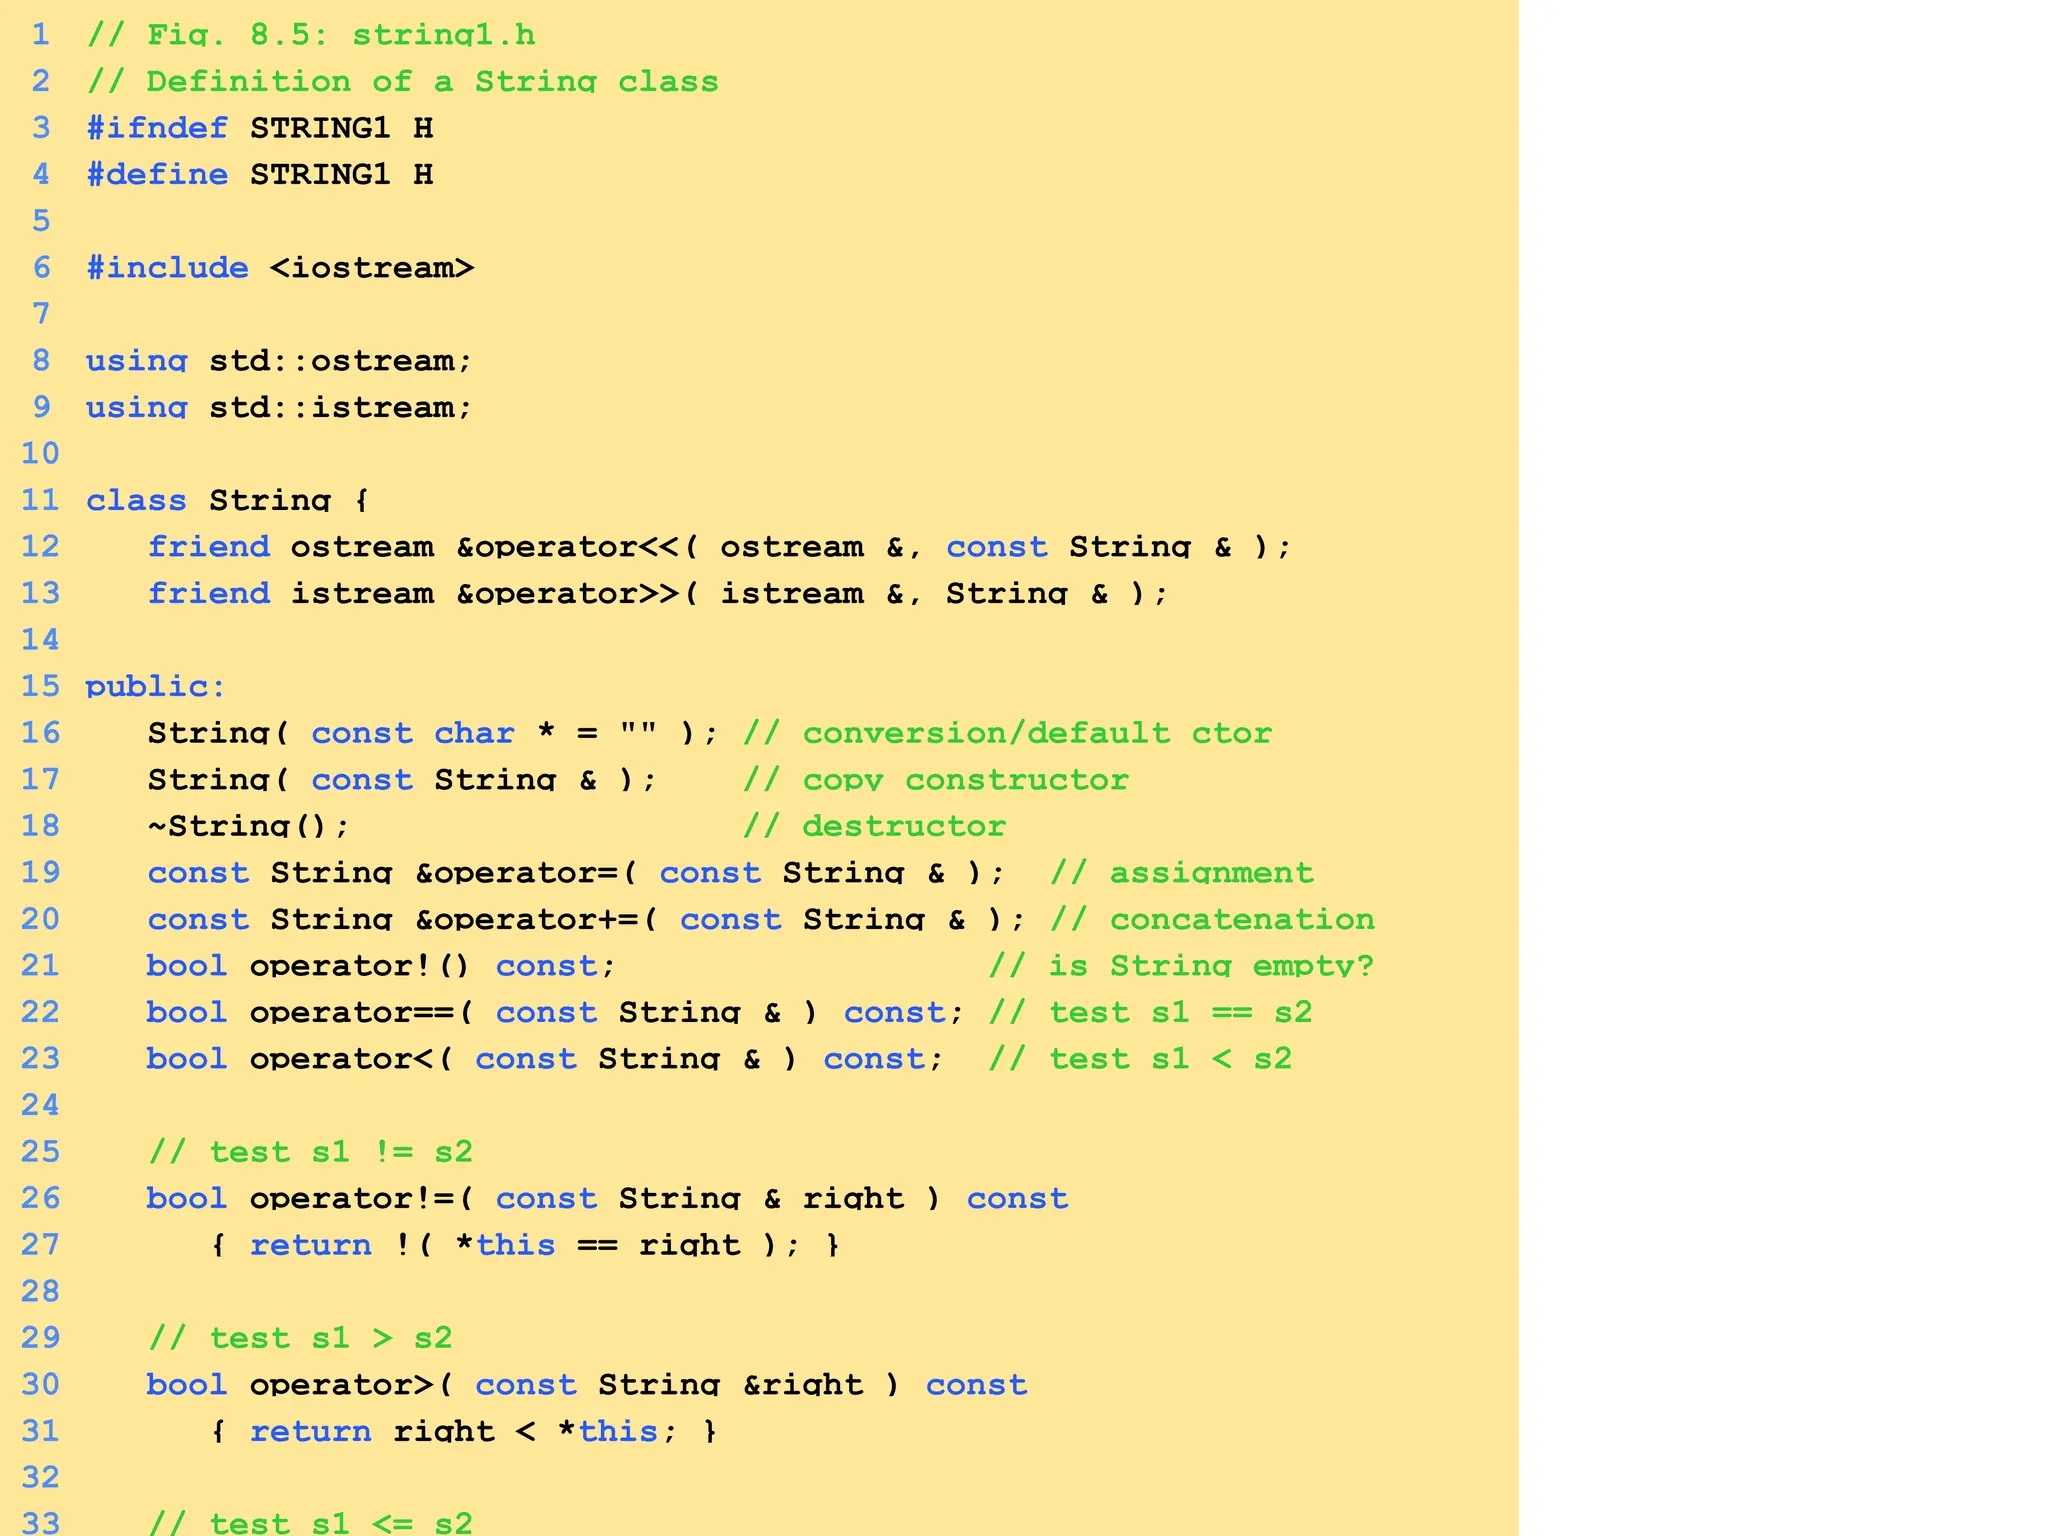Click the friend operator<< declaration line
The height and width of the screenshot is (1536, 2048).
pyautogui.click(x=720, y=546)
